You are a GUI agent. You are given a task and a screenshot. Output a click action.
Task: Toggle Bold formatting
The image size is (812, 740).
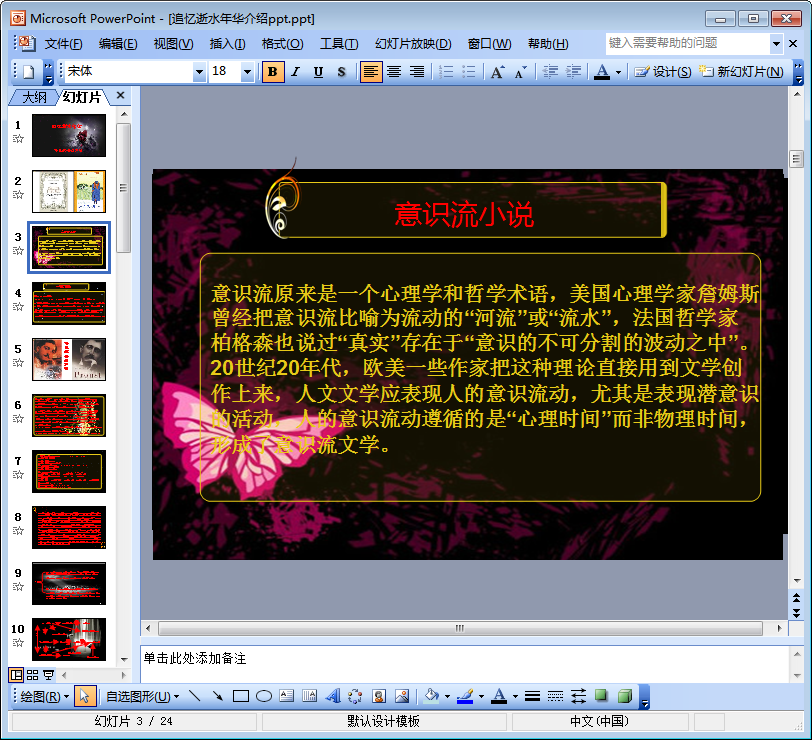[x=273, y=72]
